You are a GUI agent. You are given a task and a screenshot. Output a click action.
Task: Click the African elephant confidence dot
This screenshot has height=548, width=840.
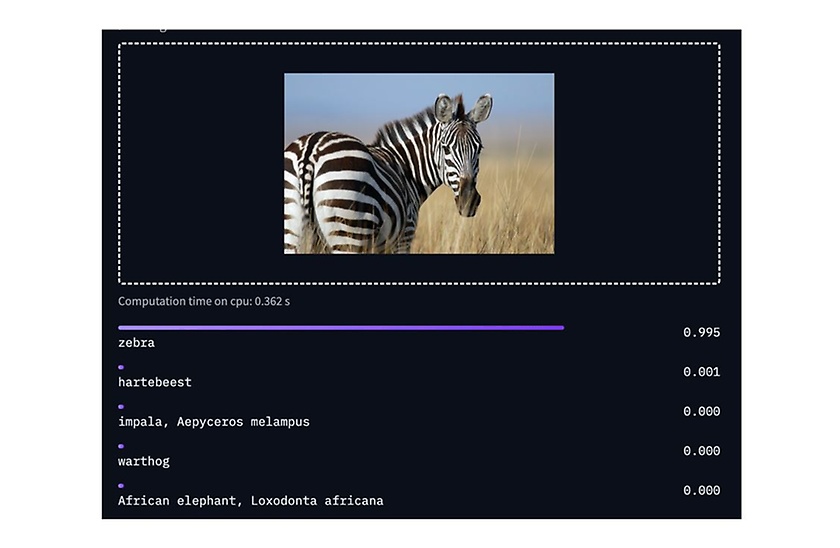click(121, 486)
